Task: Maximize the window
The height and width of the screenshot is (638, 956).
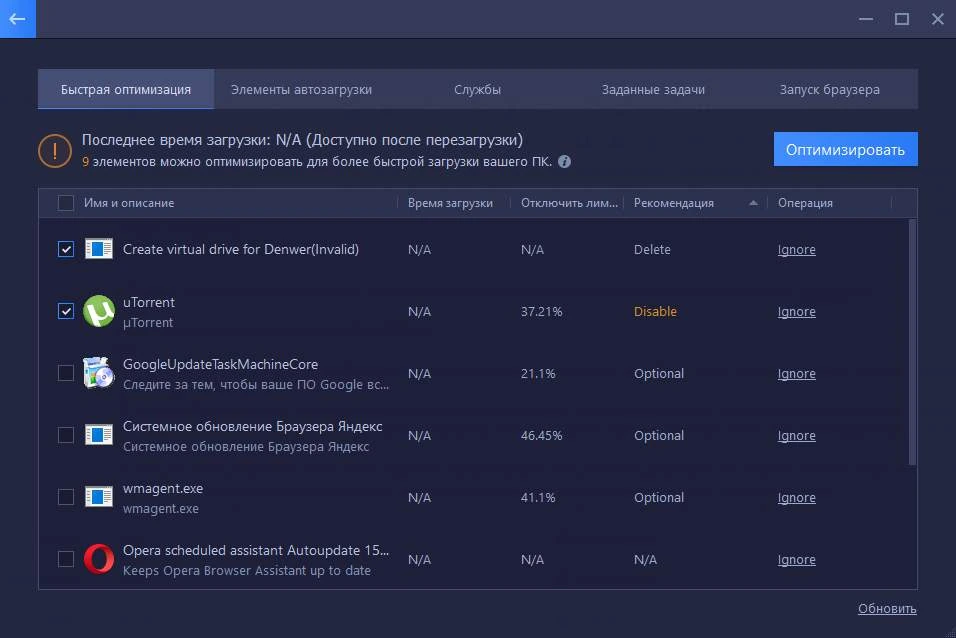Action: coord(902,19)
